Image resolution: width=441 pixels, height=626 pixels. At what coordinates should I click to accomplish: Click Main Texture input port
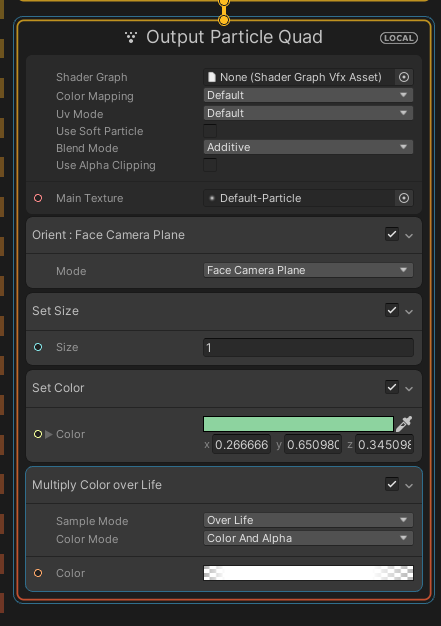pyautogui.click(x=38, y=198)
